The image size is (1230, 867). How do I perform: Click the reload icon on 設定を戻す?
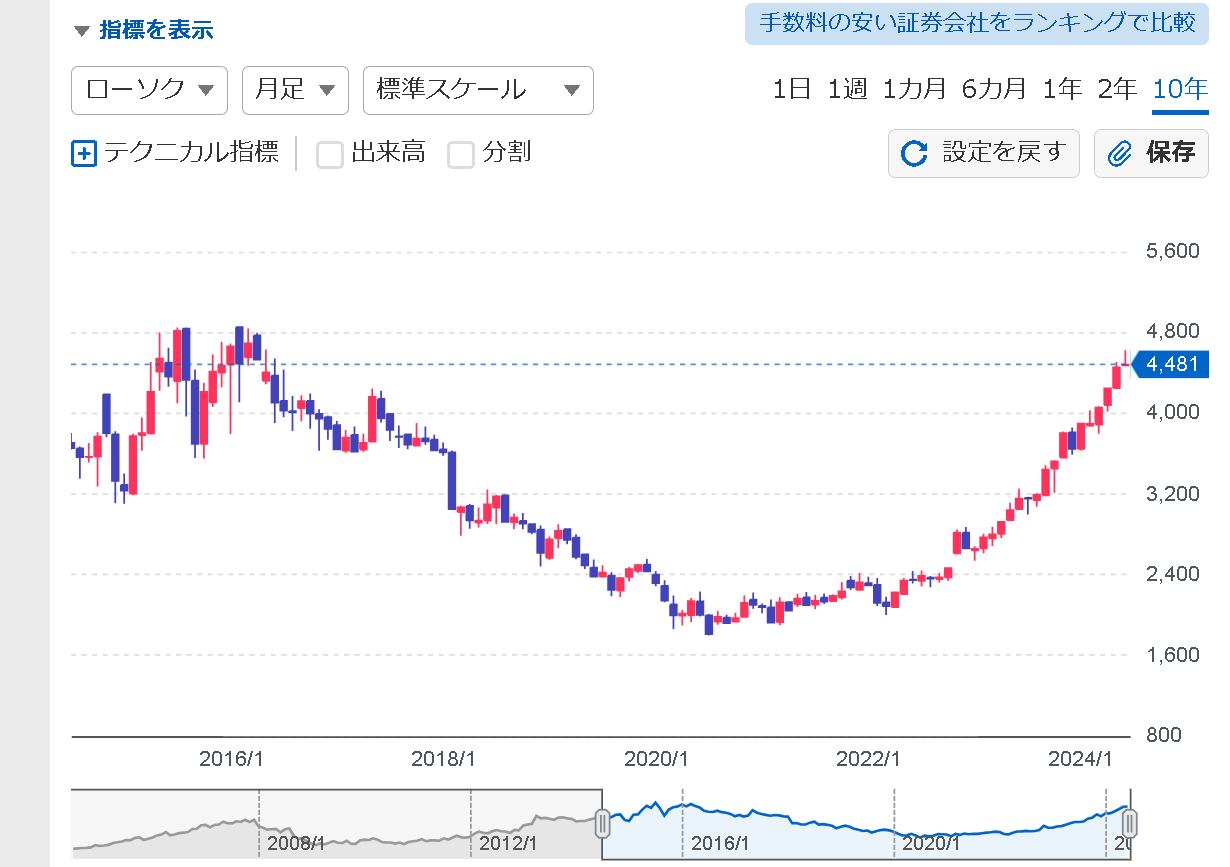coord(914,154)
